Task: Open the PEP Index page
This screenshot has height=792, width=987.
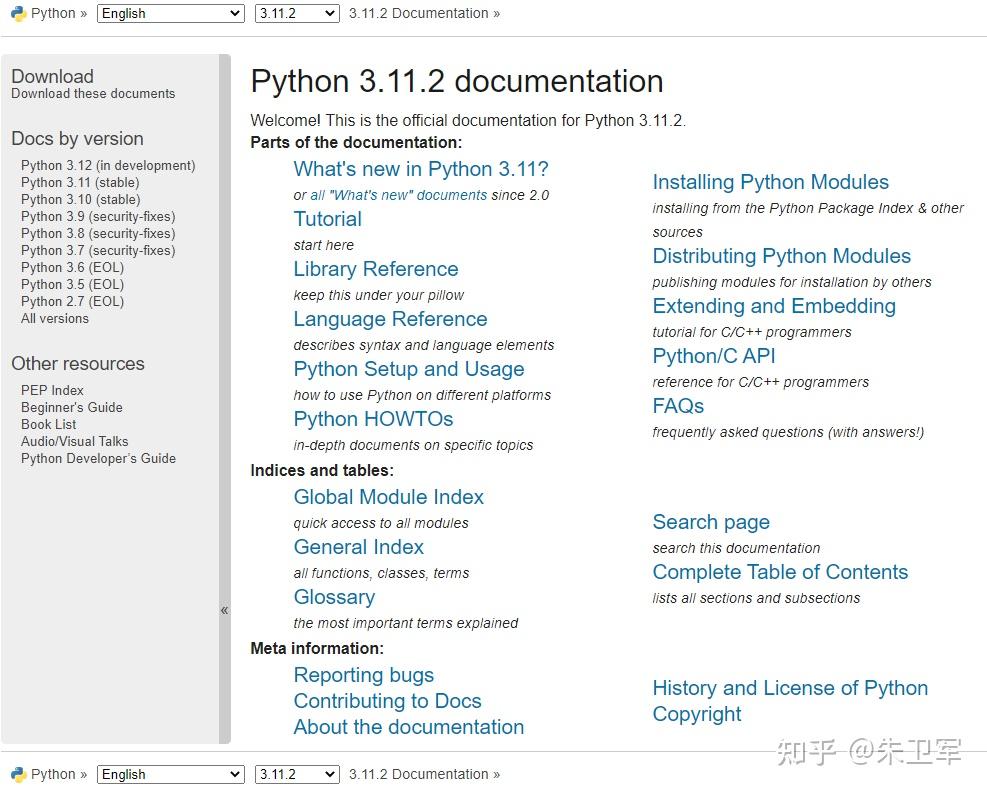Action: point(52,390)
